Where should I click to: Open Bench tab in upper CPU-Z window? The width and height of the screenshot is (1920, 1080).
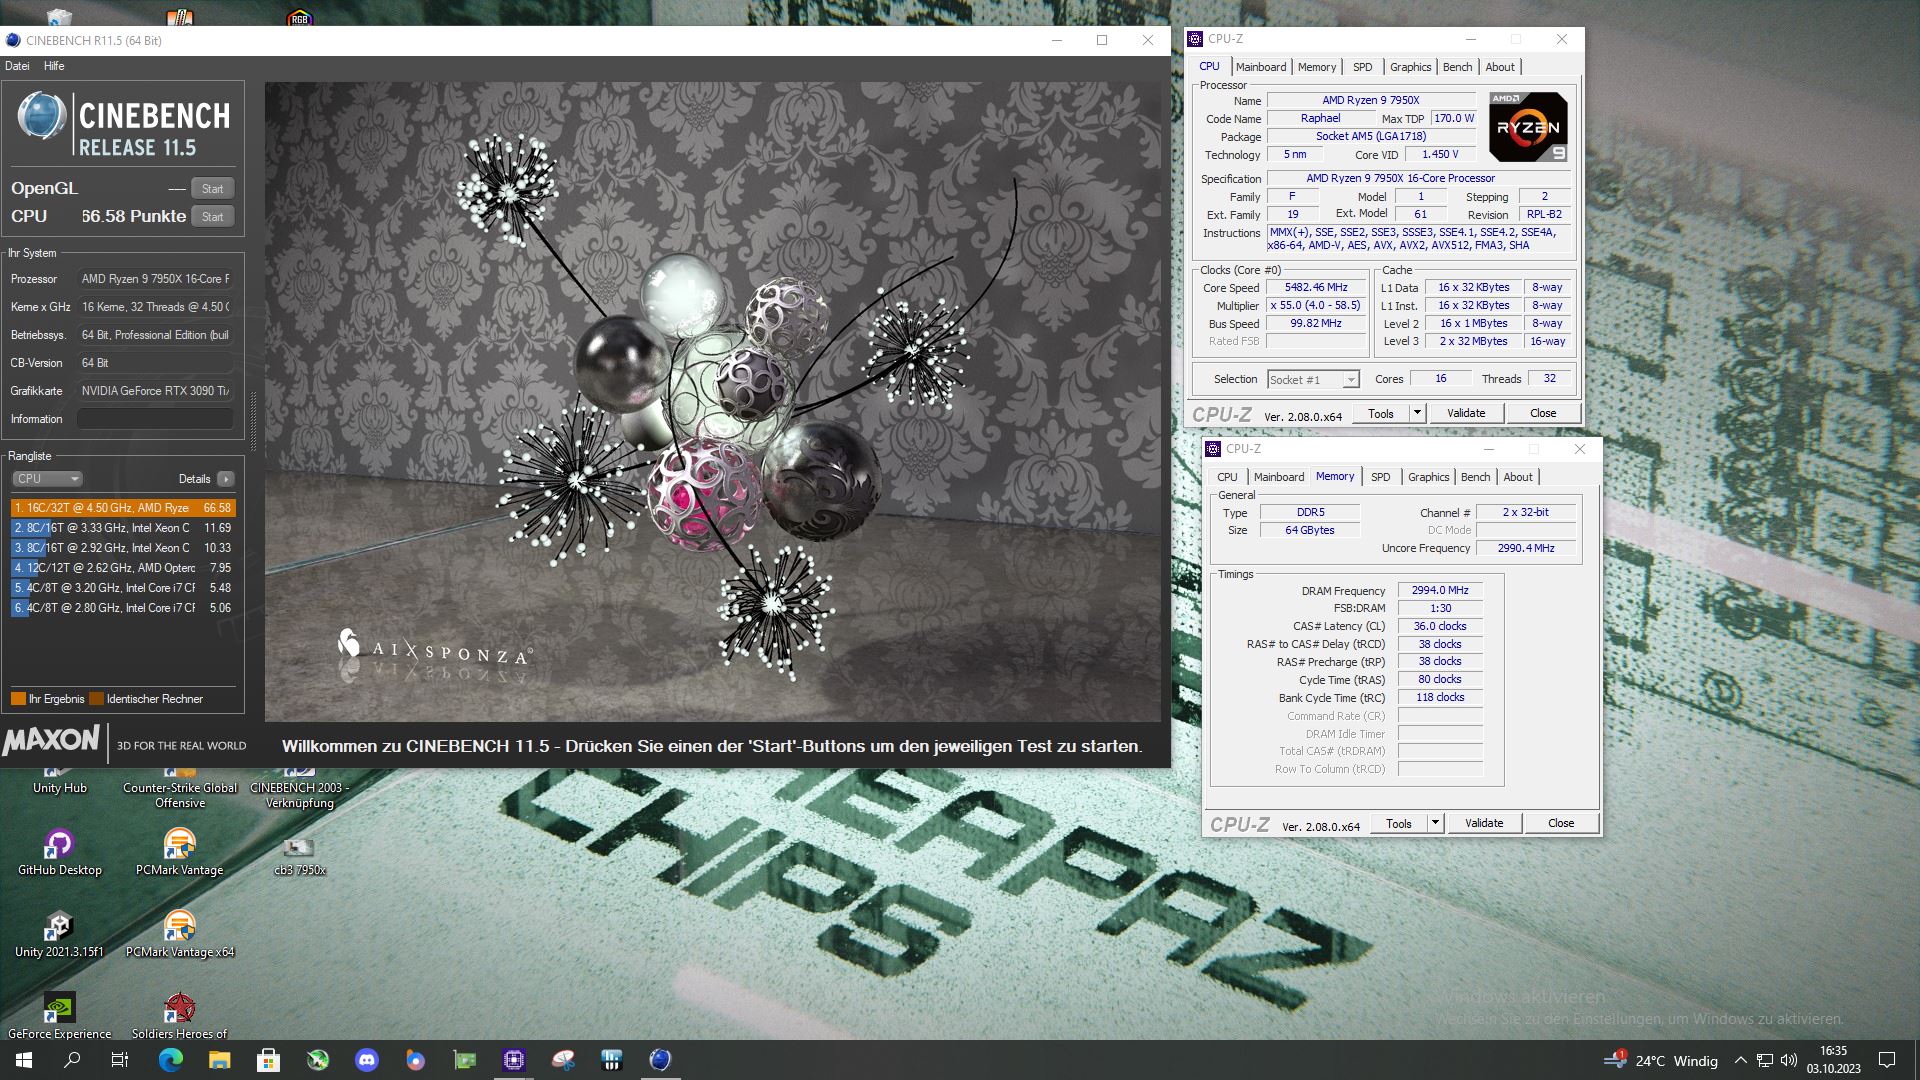pos(1457,67)
